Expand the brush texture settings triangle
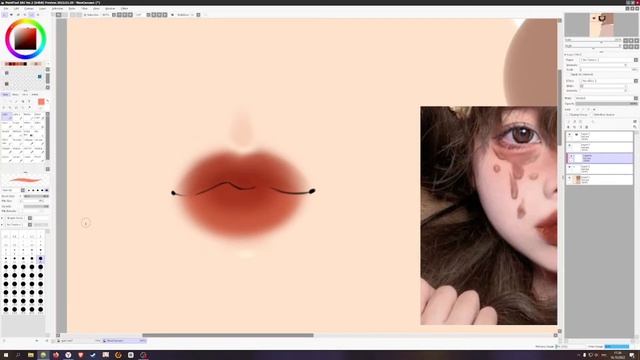640x360 pixels. (2, 224)
